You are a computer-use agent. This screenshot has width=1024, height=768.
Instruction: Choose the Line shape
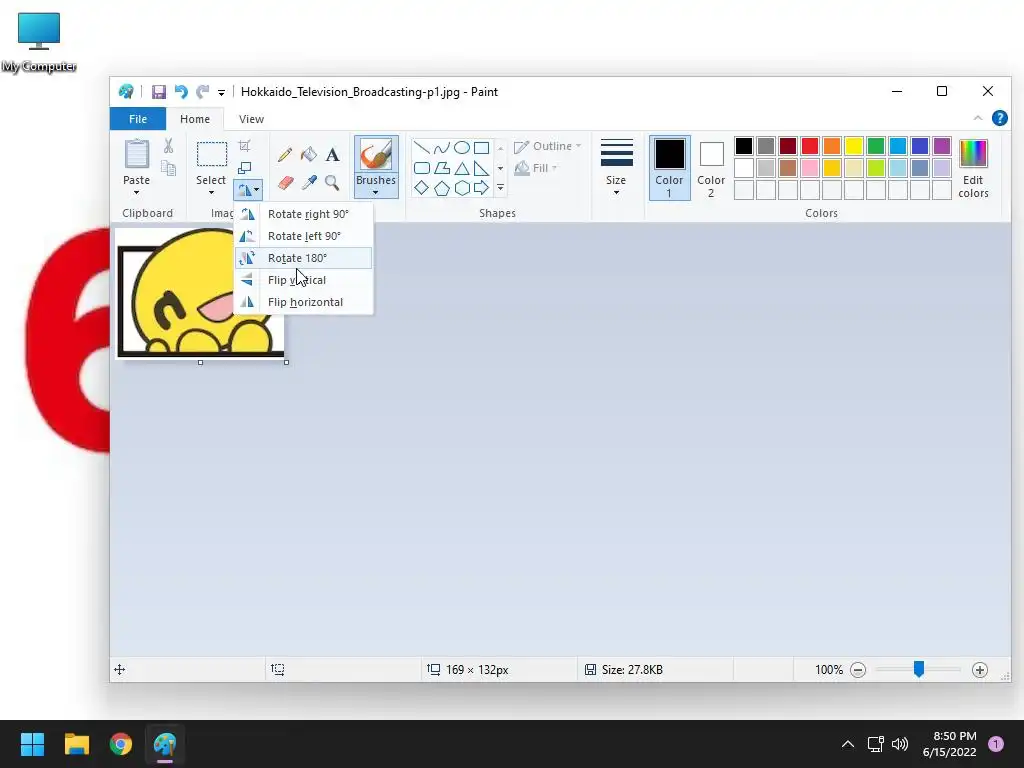[422, 148]
